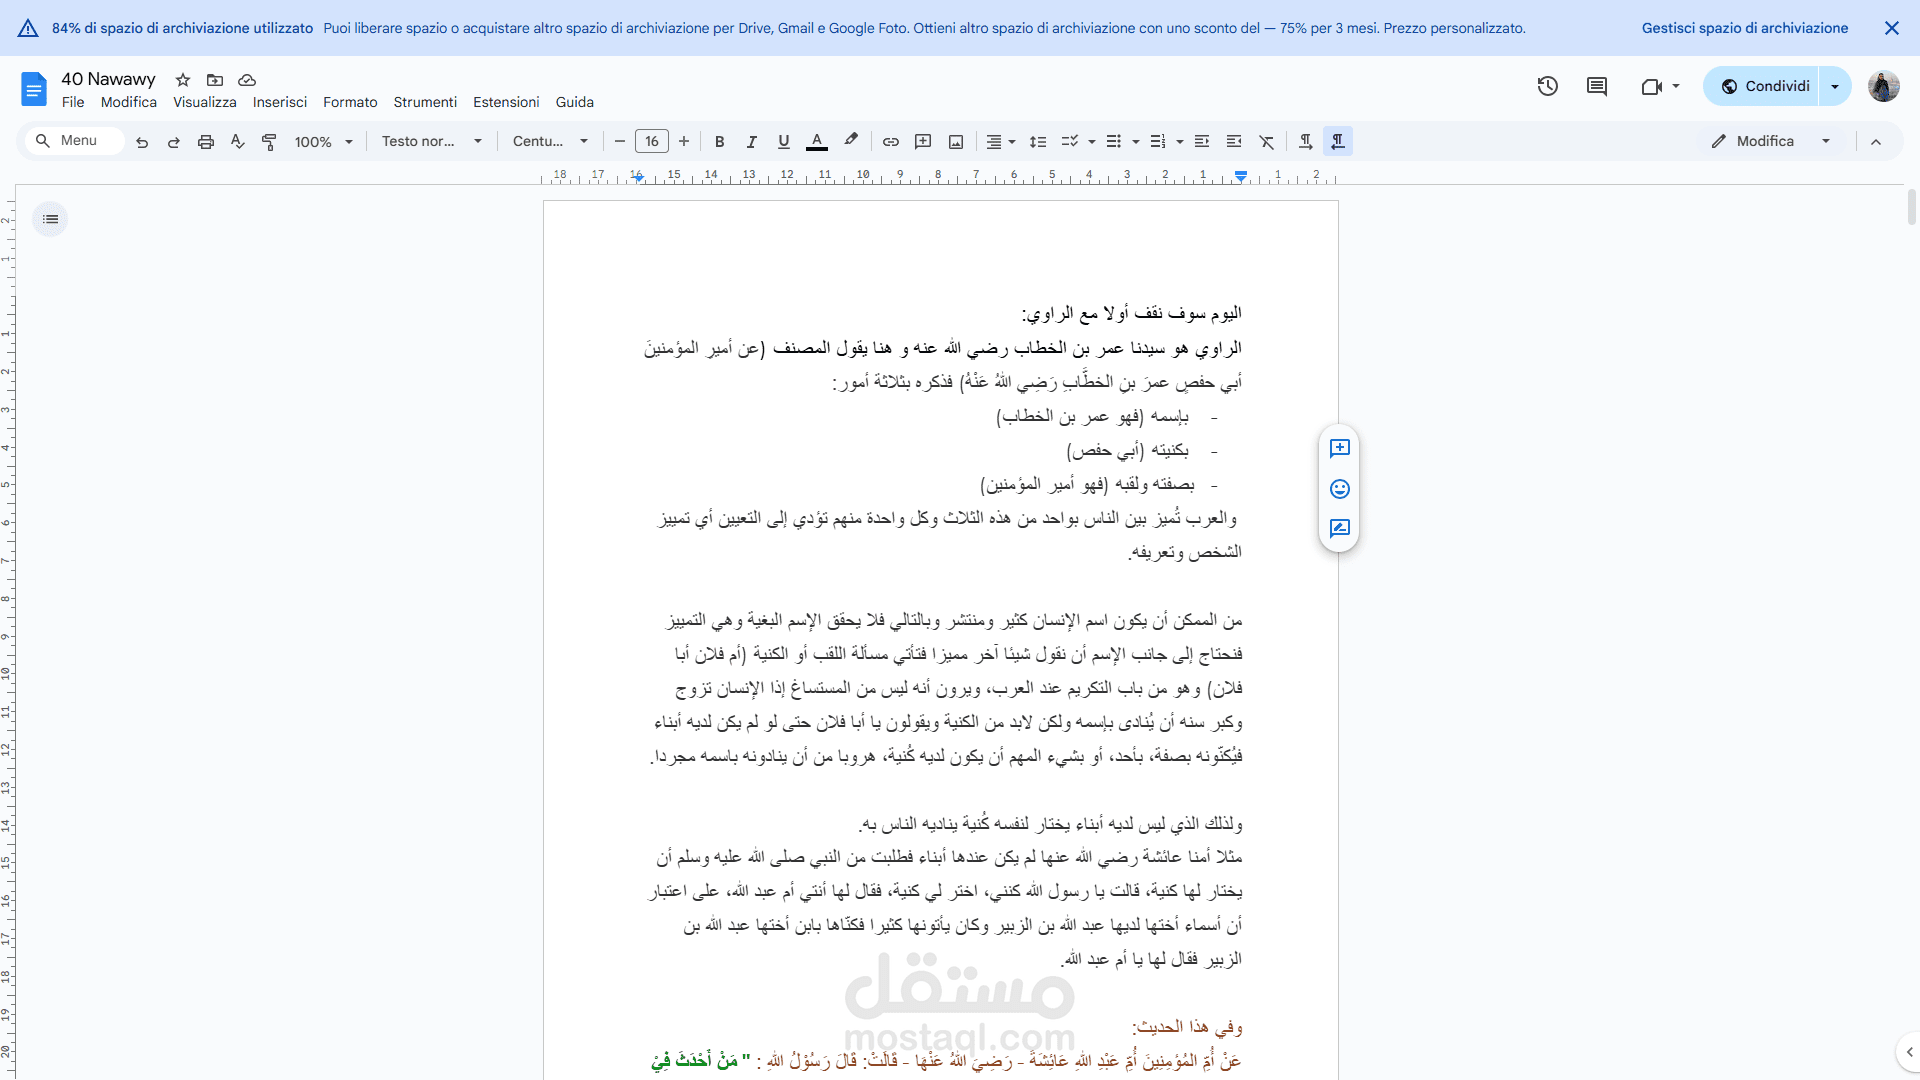The height and width of the screenshot is (1080, 1920).
Task: Add a comment from the side panel
Action: click(x=1340, y=448)
